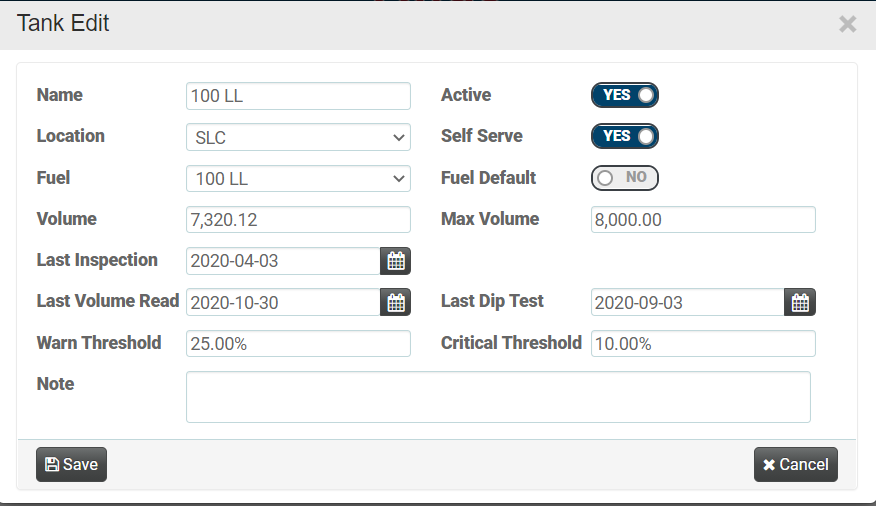Click inside the Note text area
Viewport: 876px width, 506px height.
point(498,397)
